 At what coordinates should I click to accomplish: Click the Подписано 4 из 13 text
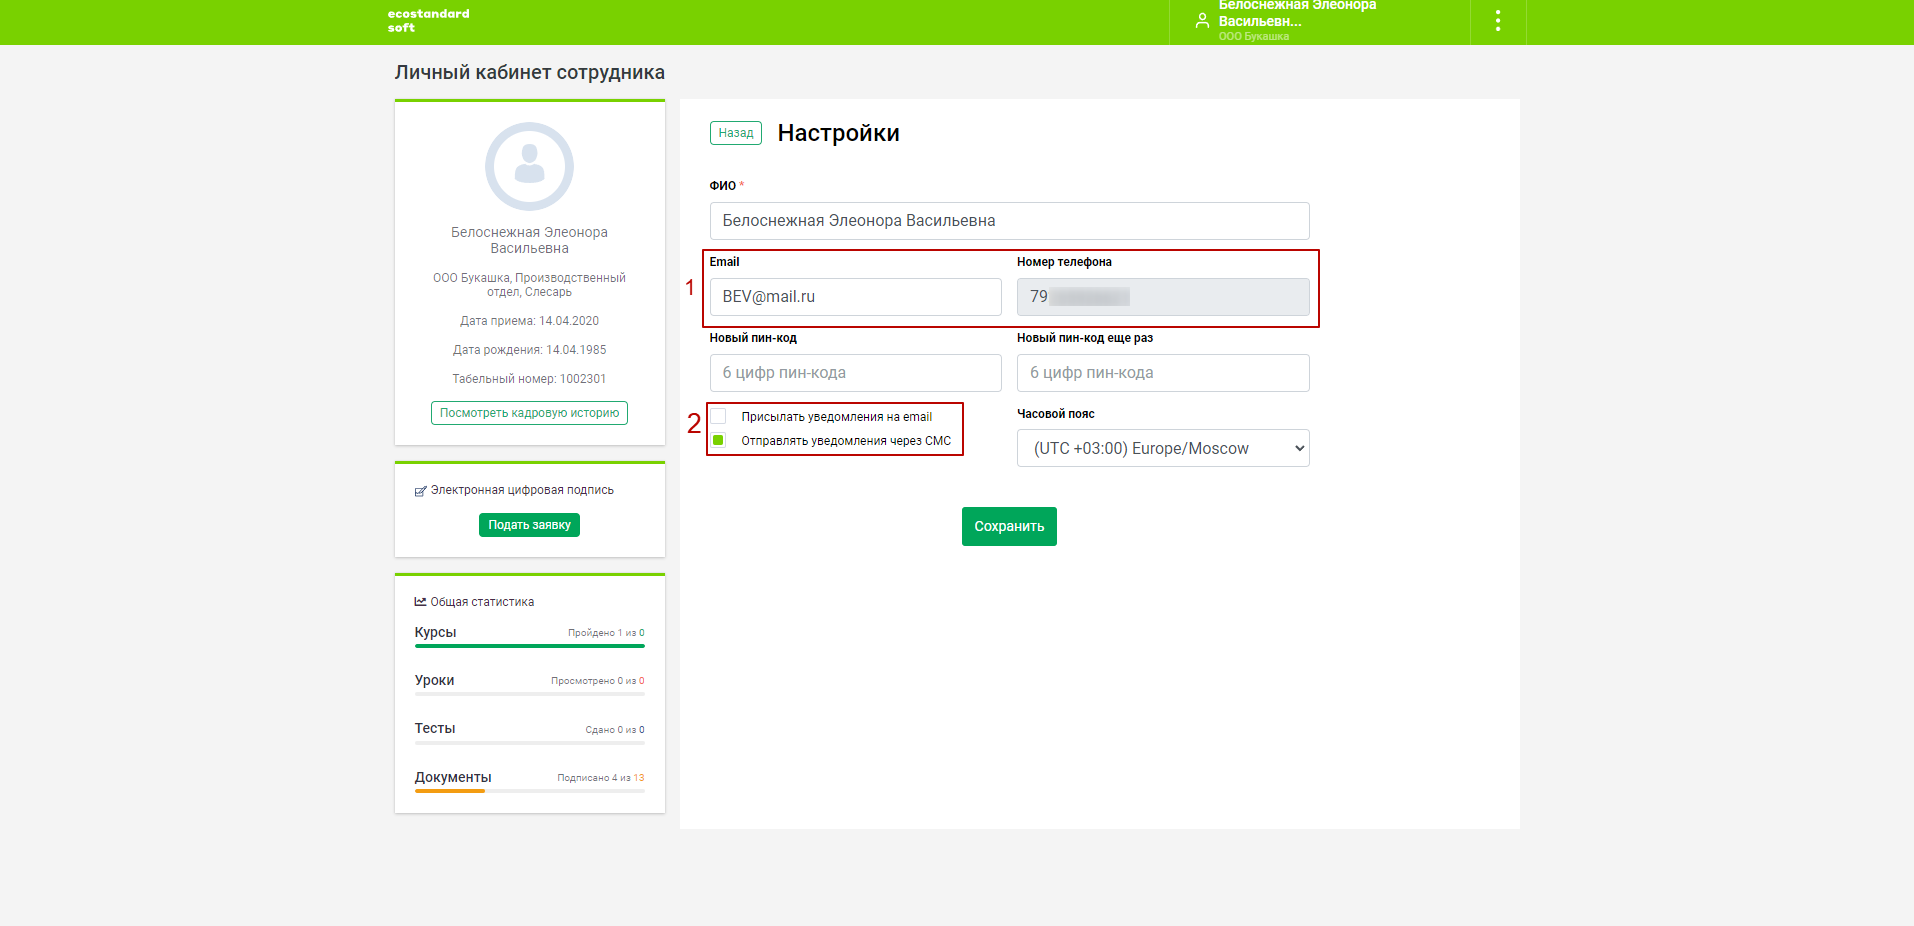click(601, 778)
